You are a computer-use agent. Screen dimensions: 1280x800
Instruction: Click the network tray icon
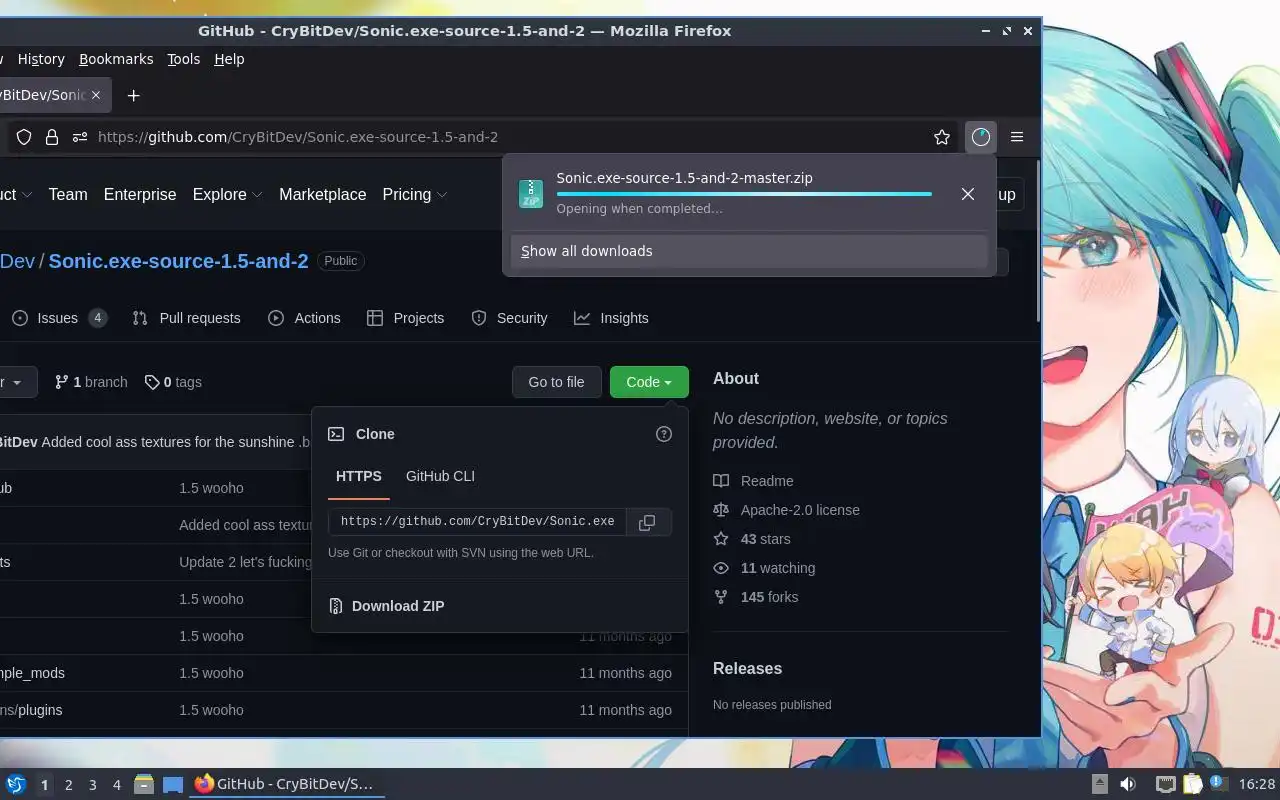click(1165, 785)
